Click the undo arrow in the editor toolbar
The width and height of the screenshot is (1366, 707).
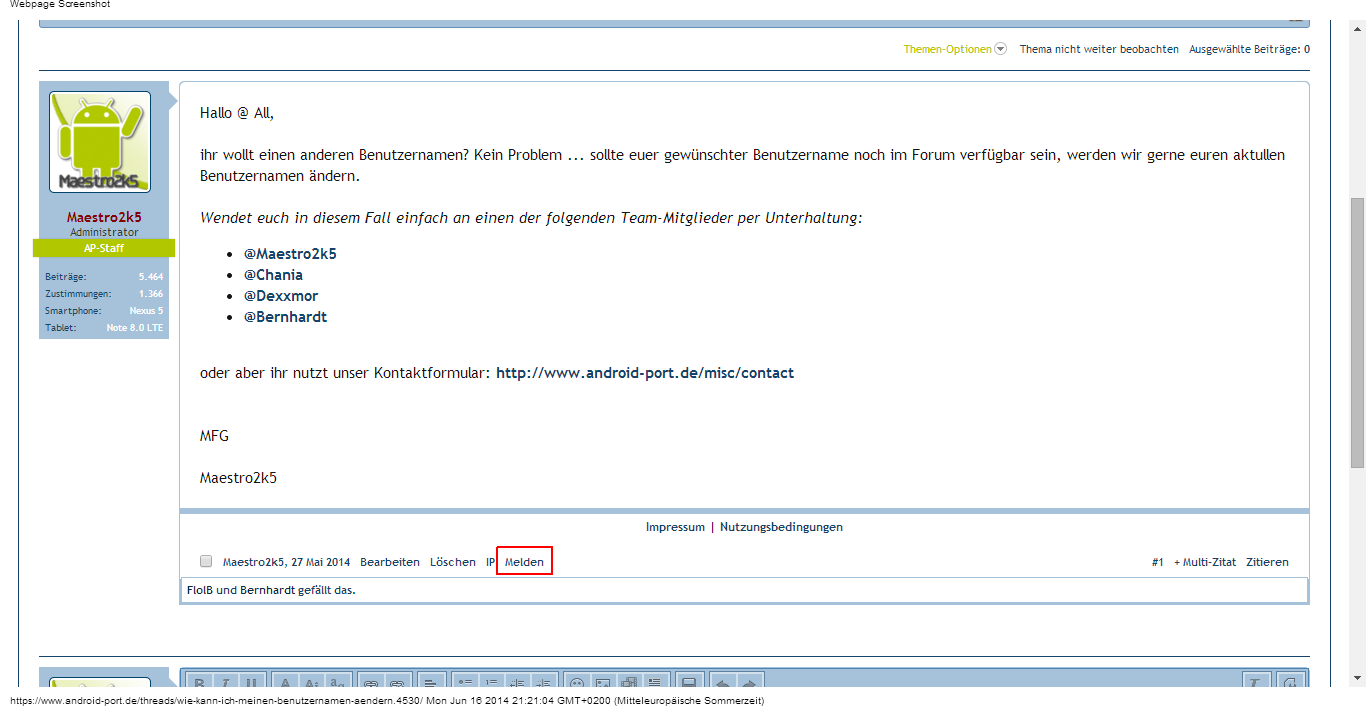(x=722, y=683)
